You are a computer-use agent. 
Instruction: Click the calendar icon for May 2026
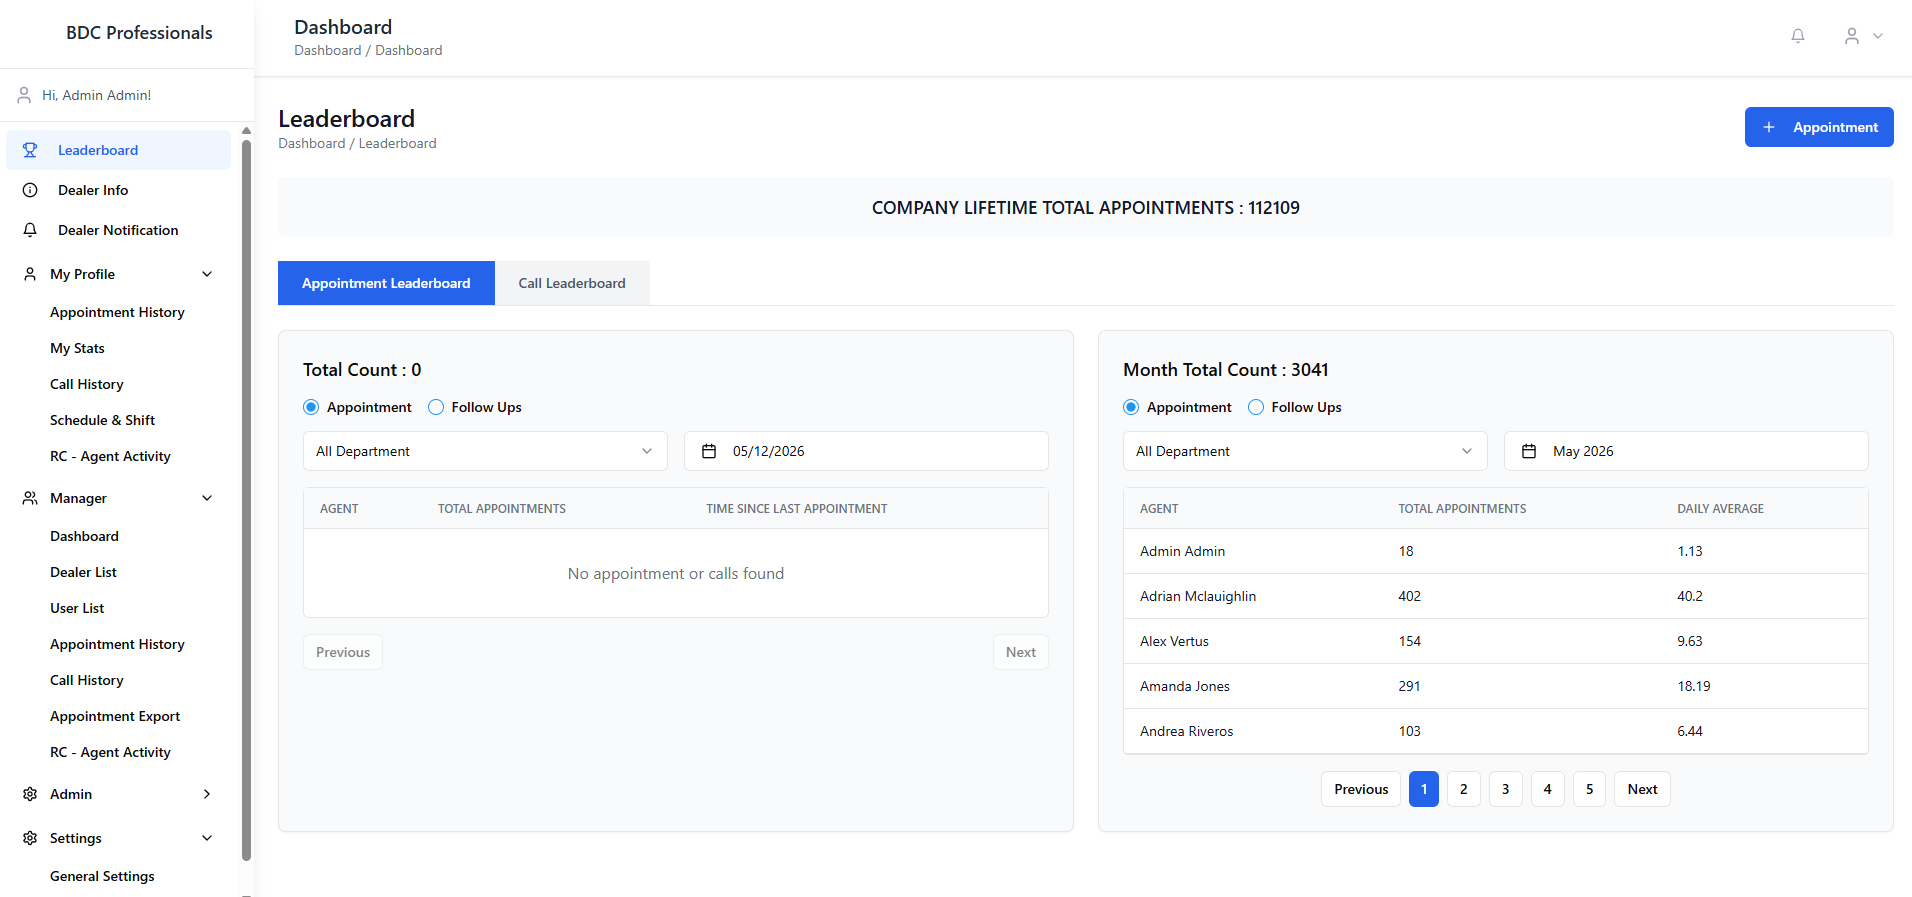click(x=1529, y=451)
